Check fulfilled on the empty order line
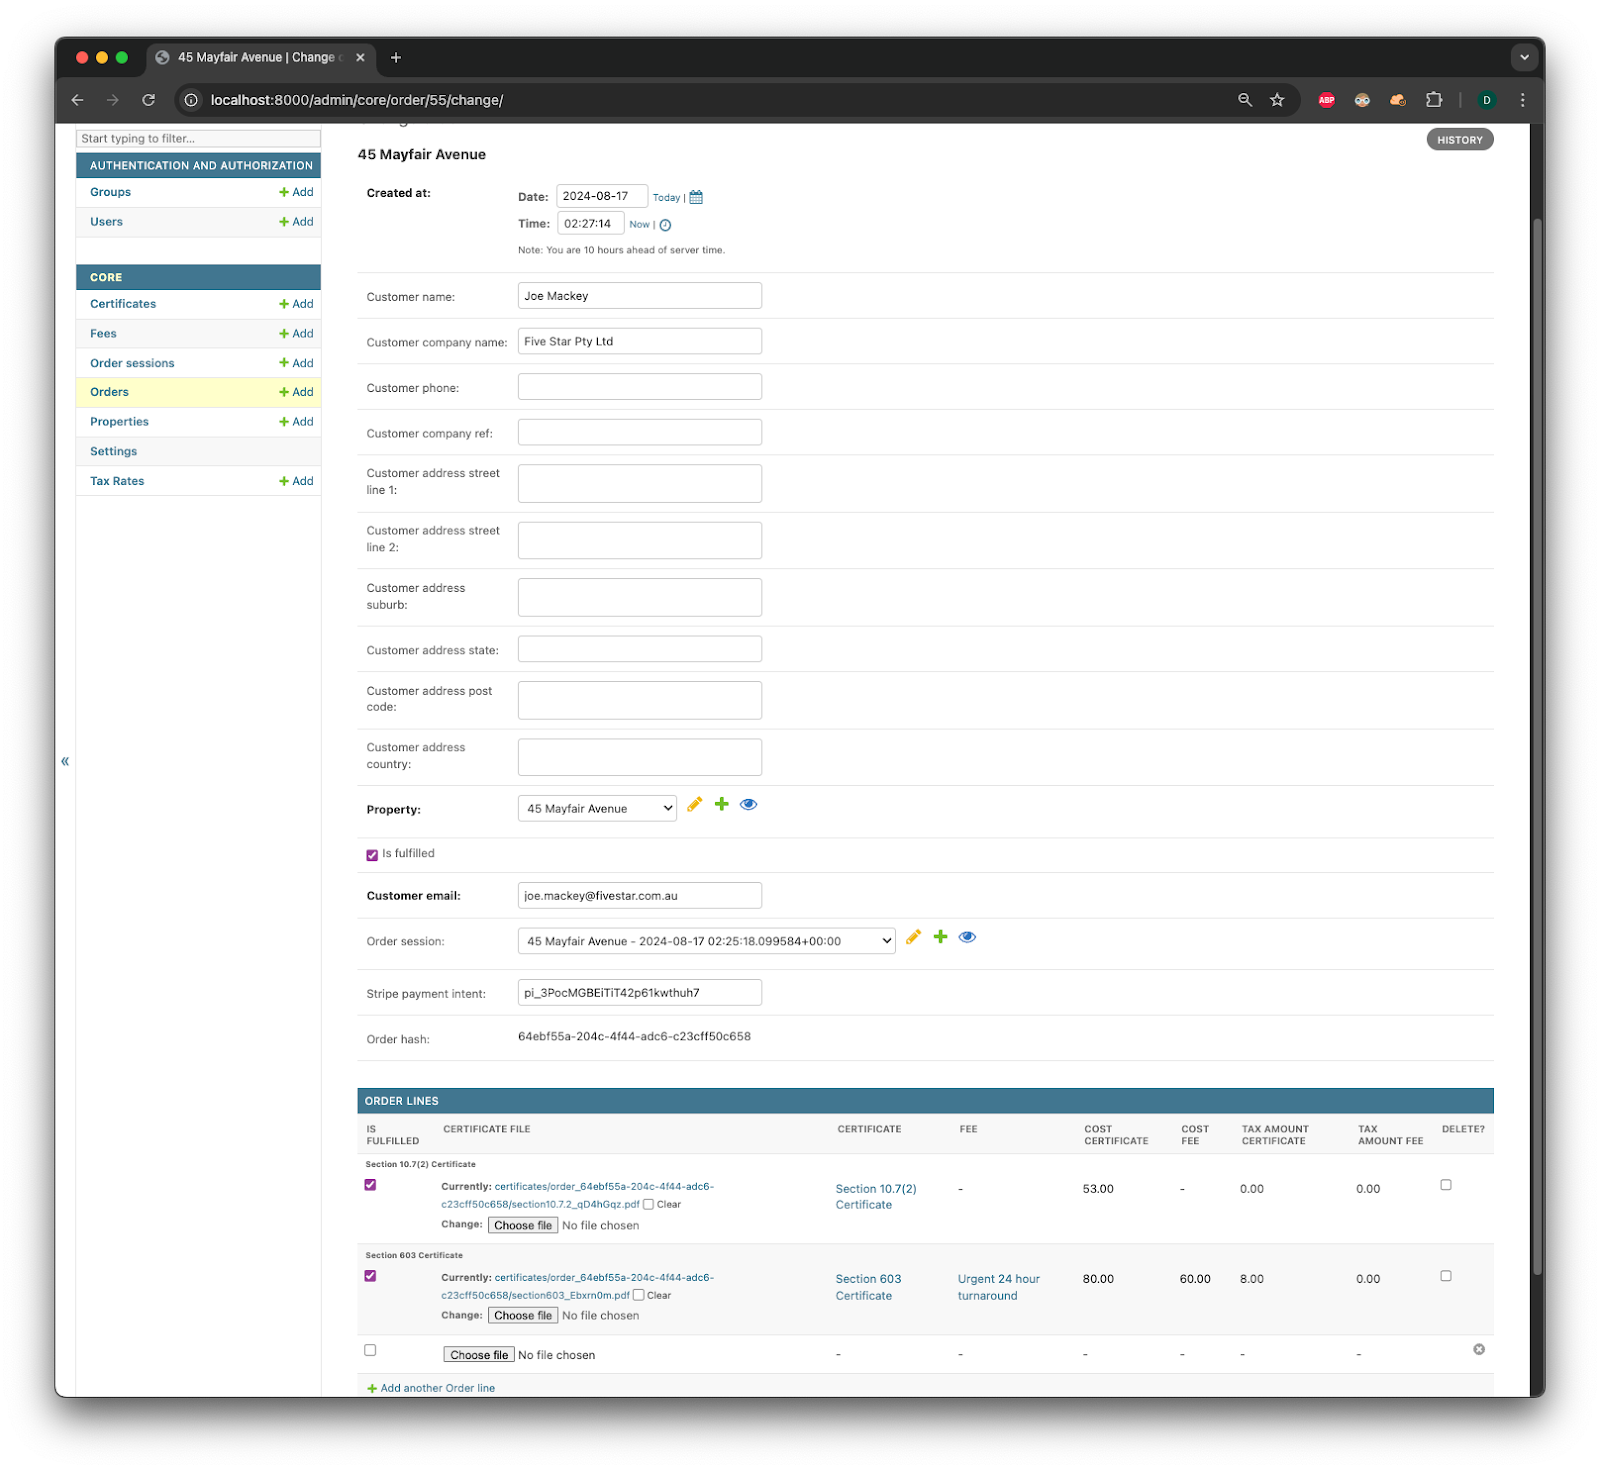This screenshot has width=1600, height=1470. (370, 1350)
